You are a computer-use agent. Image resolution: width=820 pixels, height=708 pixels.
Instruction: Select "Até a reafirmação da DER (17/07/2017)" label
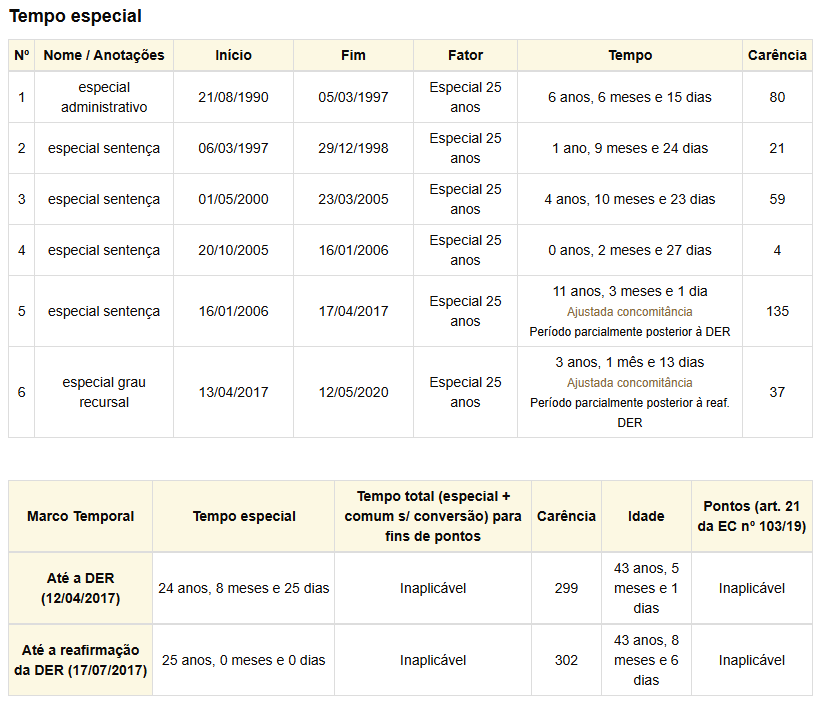[x=81, y=660]
